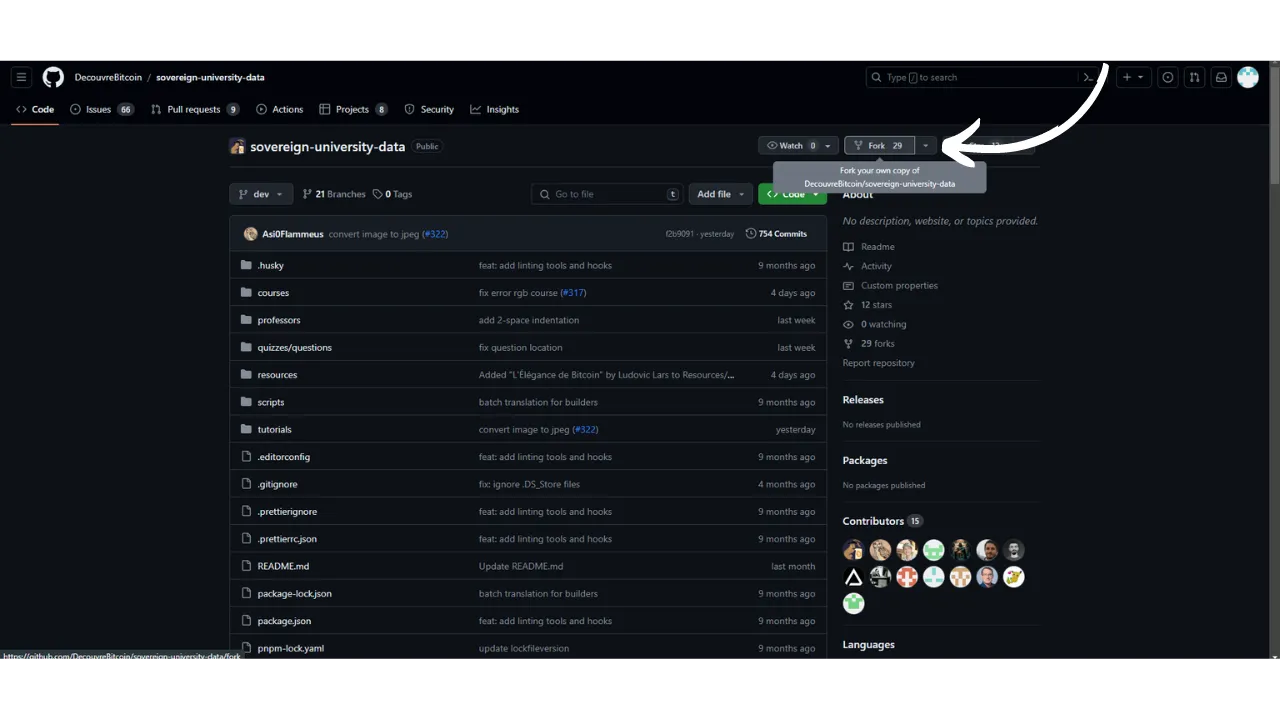Open the notifications inbox icon
This screenshot has height=720, width=1280.
[x=1221, y=77]
